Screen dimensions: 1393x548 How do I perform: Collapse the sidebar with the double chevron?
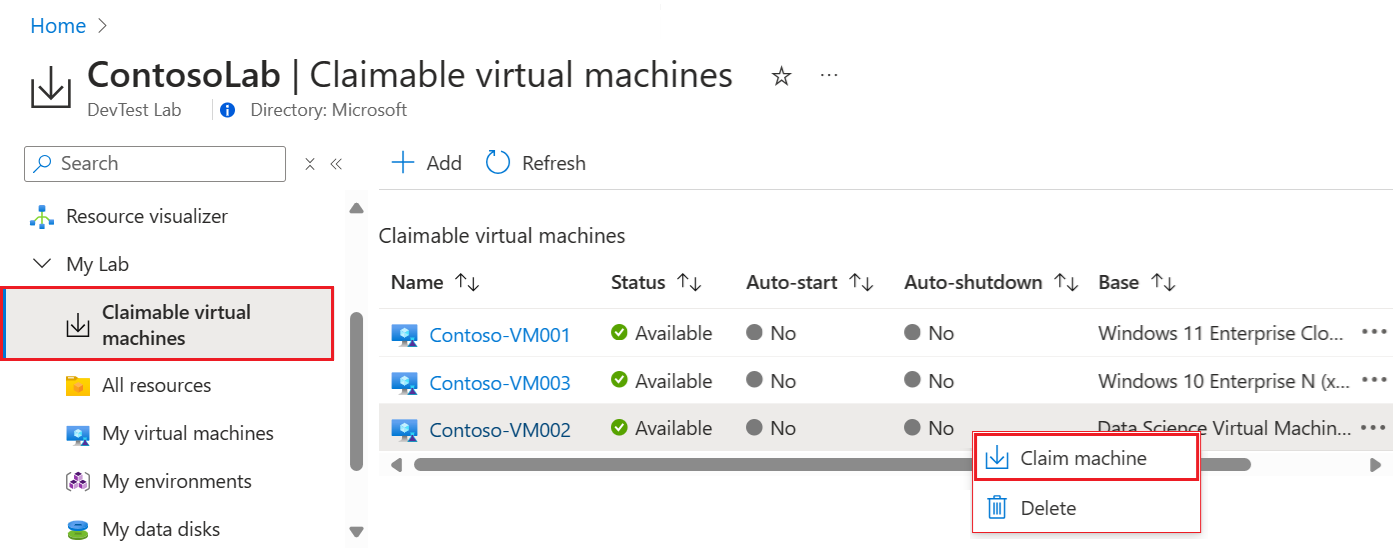(x=336, y=164)
